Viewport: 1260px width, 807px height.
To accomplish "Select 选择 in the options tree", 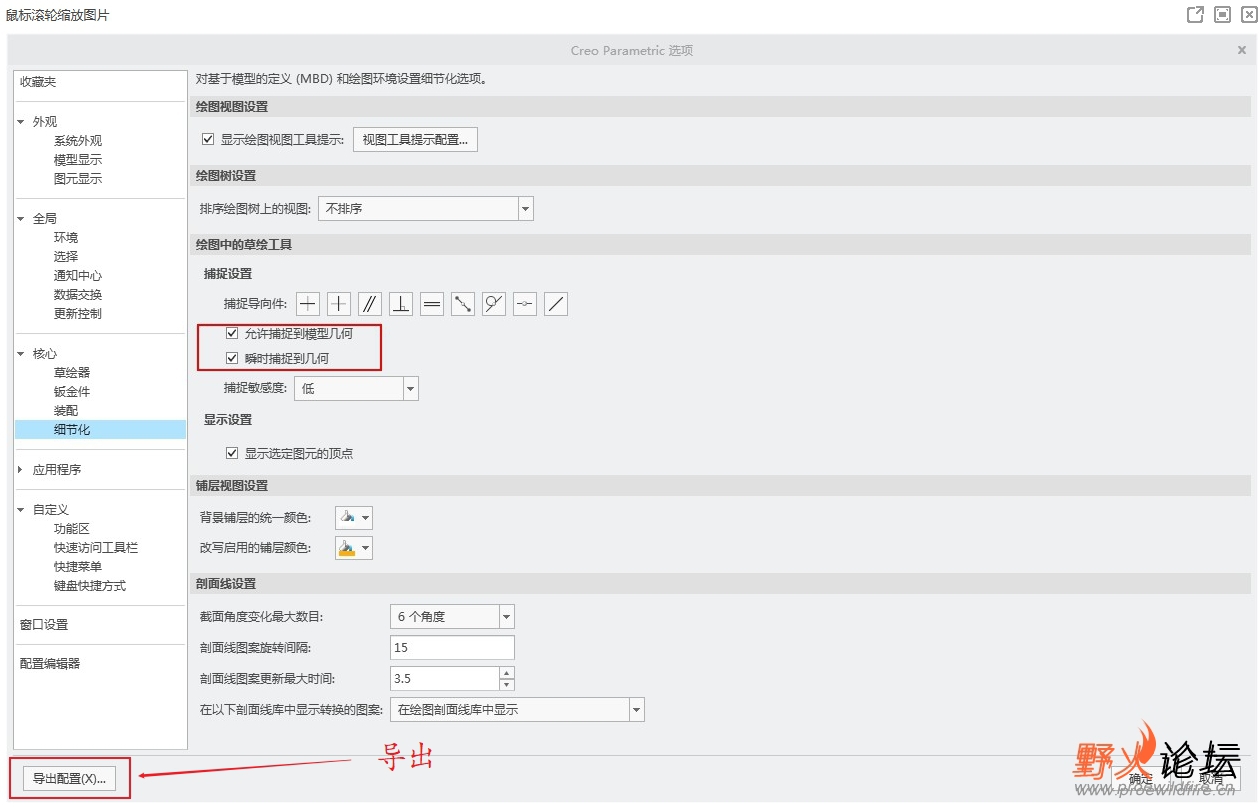I will coord(66,257).
